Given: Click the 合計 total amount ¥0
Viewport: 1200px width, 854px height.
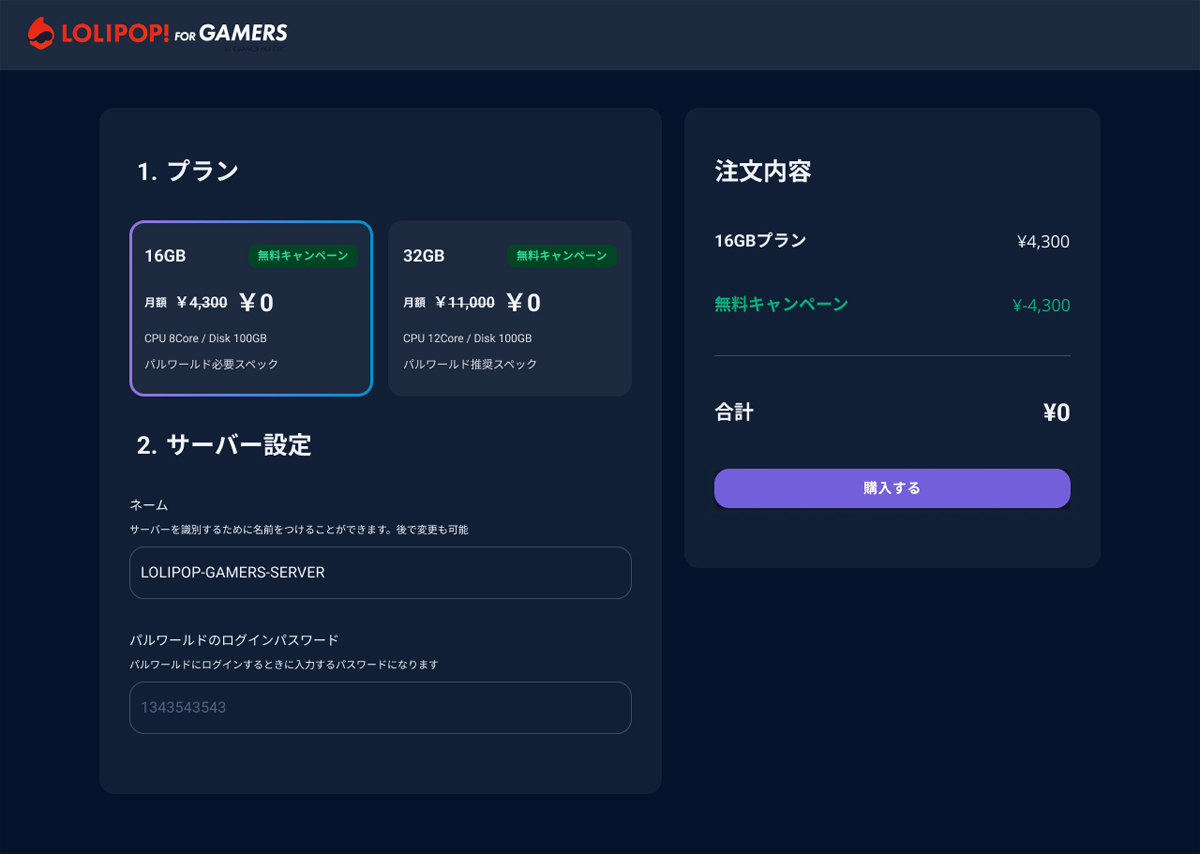Looking at the screenshot, I should click(x=1056, y=413).
